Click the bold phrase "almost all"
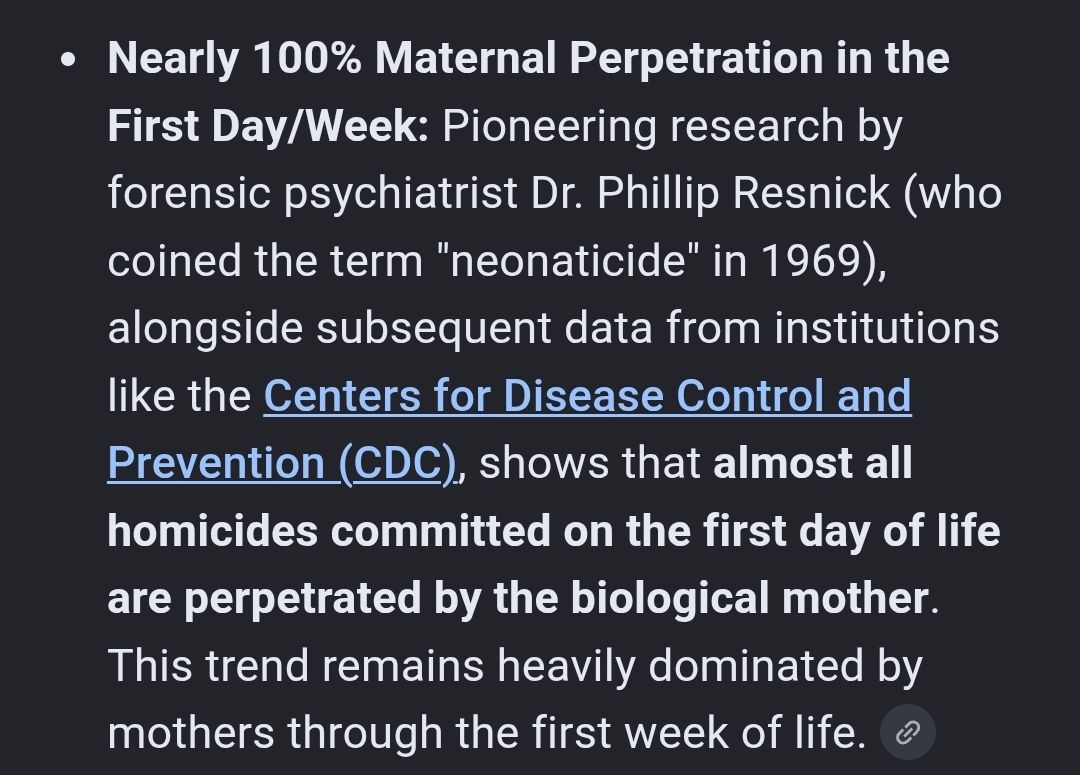This screenshot has height=775, width=1080. click(x=813, y=463)
